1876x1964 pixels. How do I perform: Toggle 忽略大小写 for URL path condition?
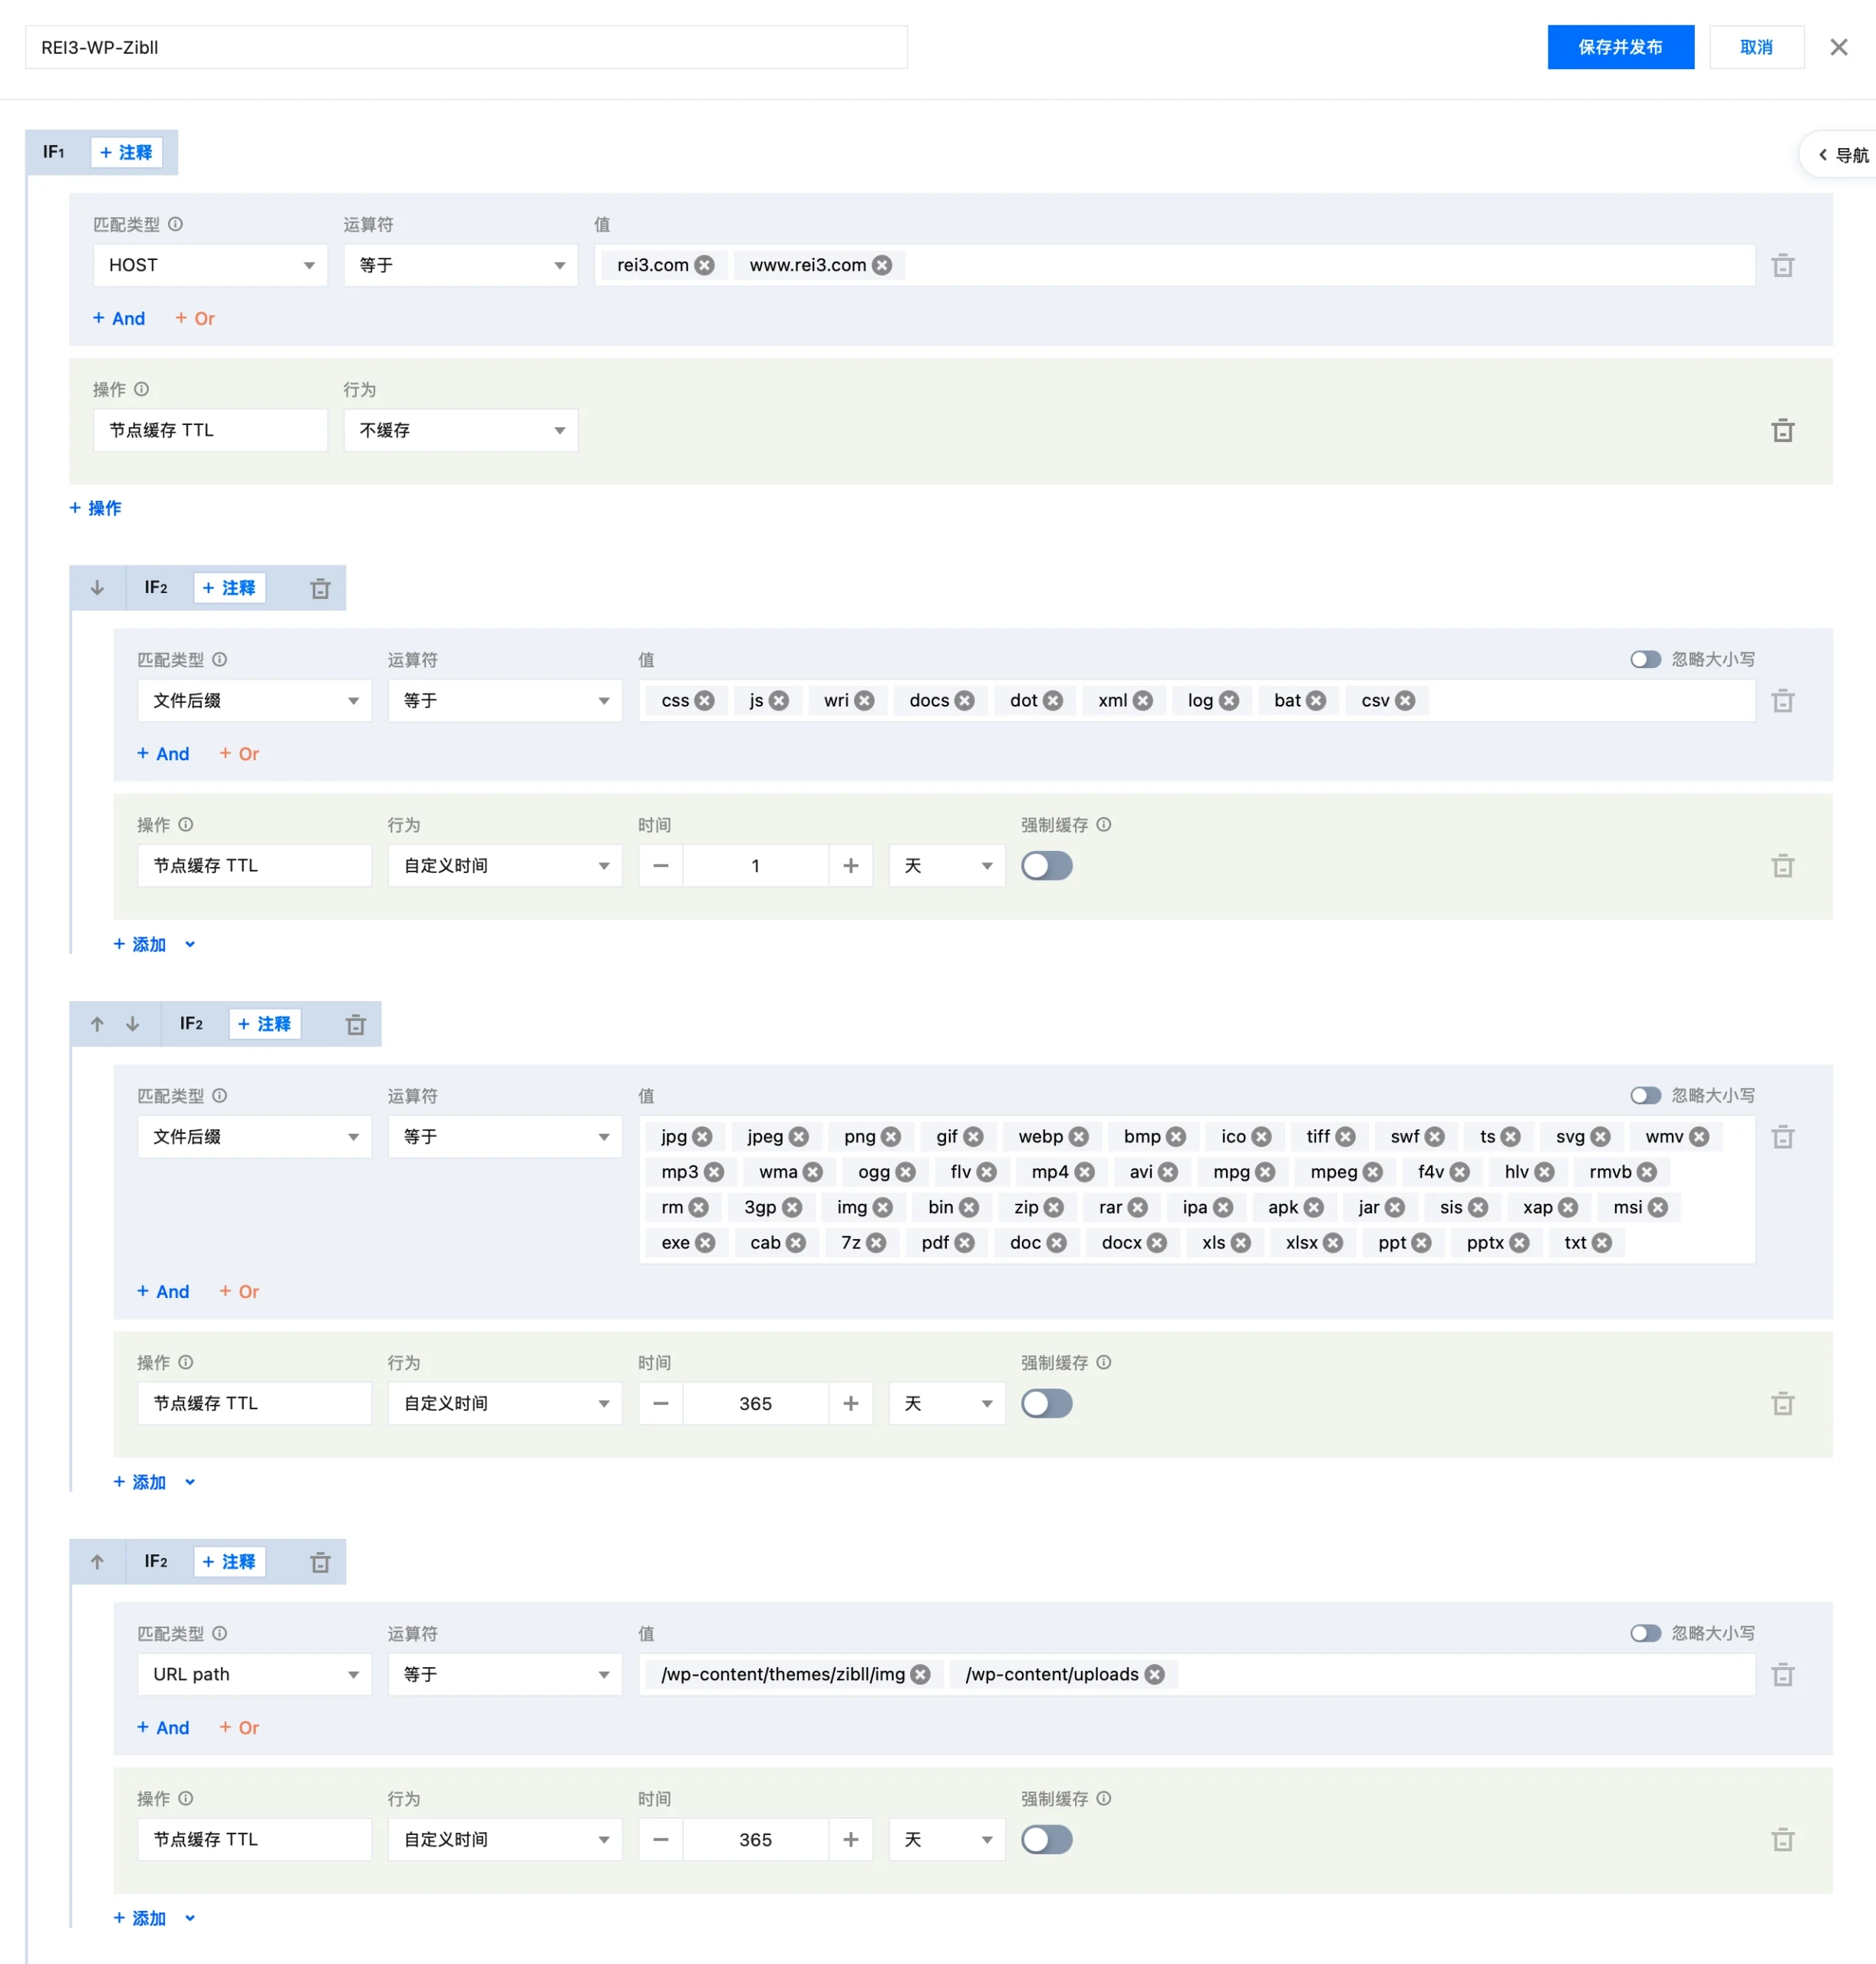tap(1645, 1634)
